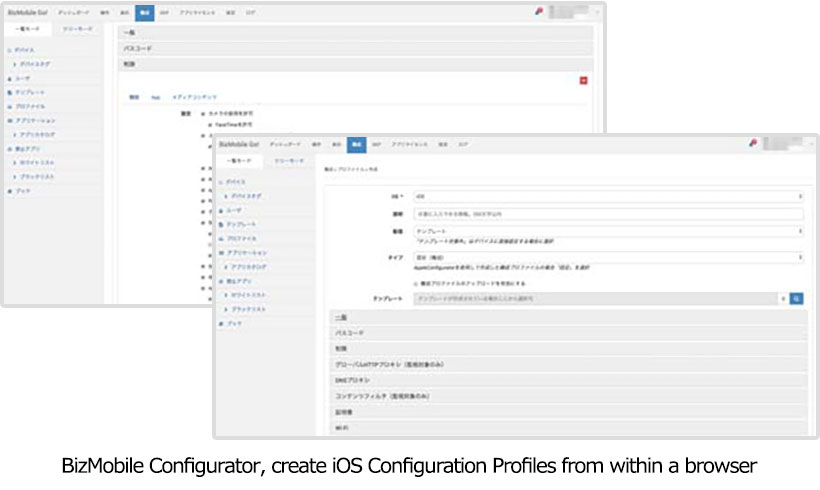This screenshot has height=490, width=820.
Task: Expand the パスコード section in the front window
Action: [x=569, y=333]
